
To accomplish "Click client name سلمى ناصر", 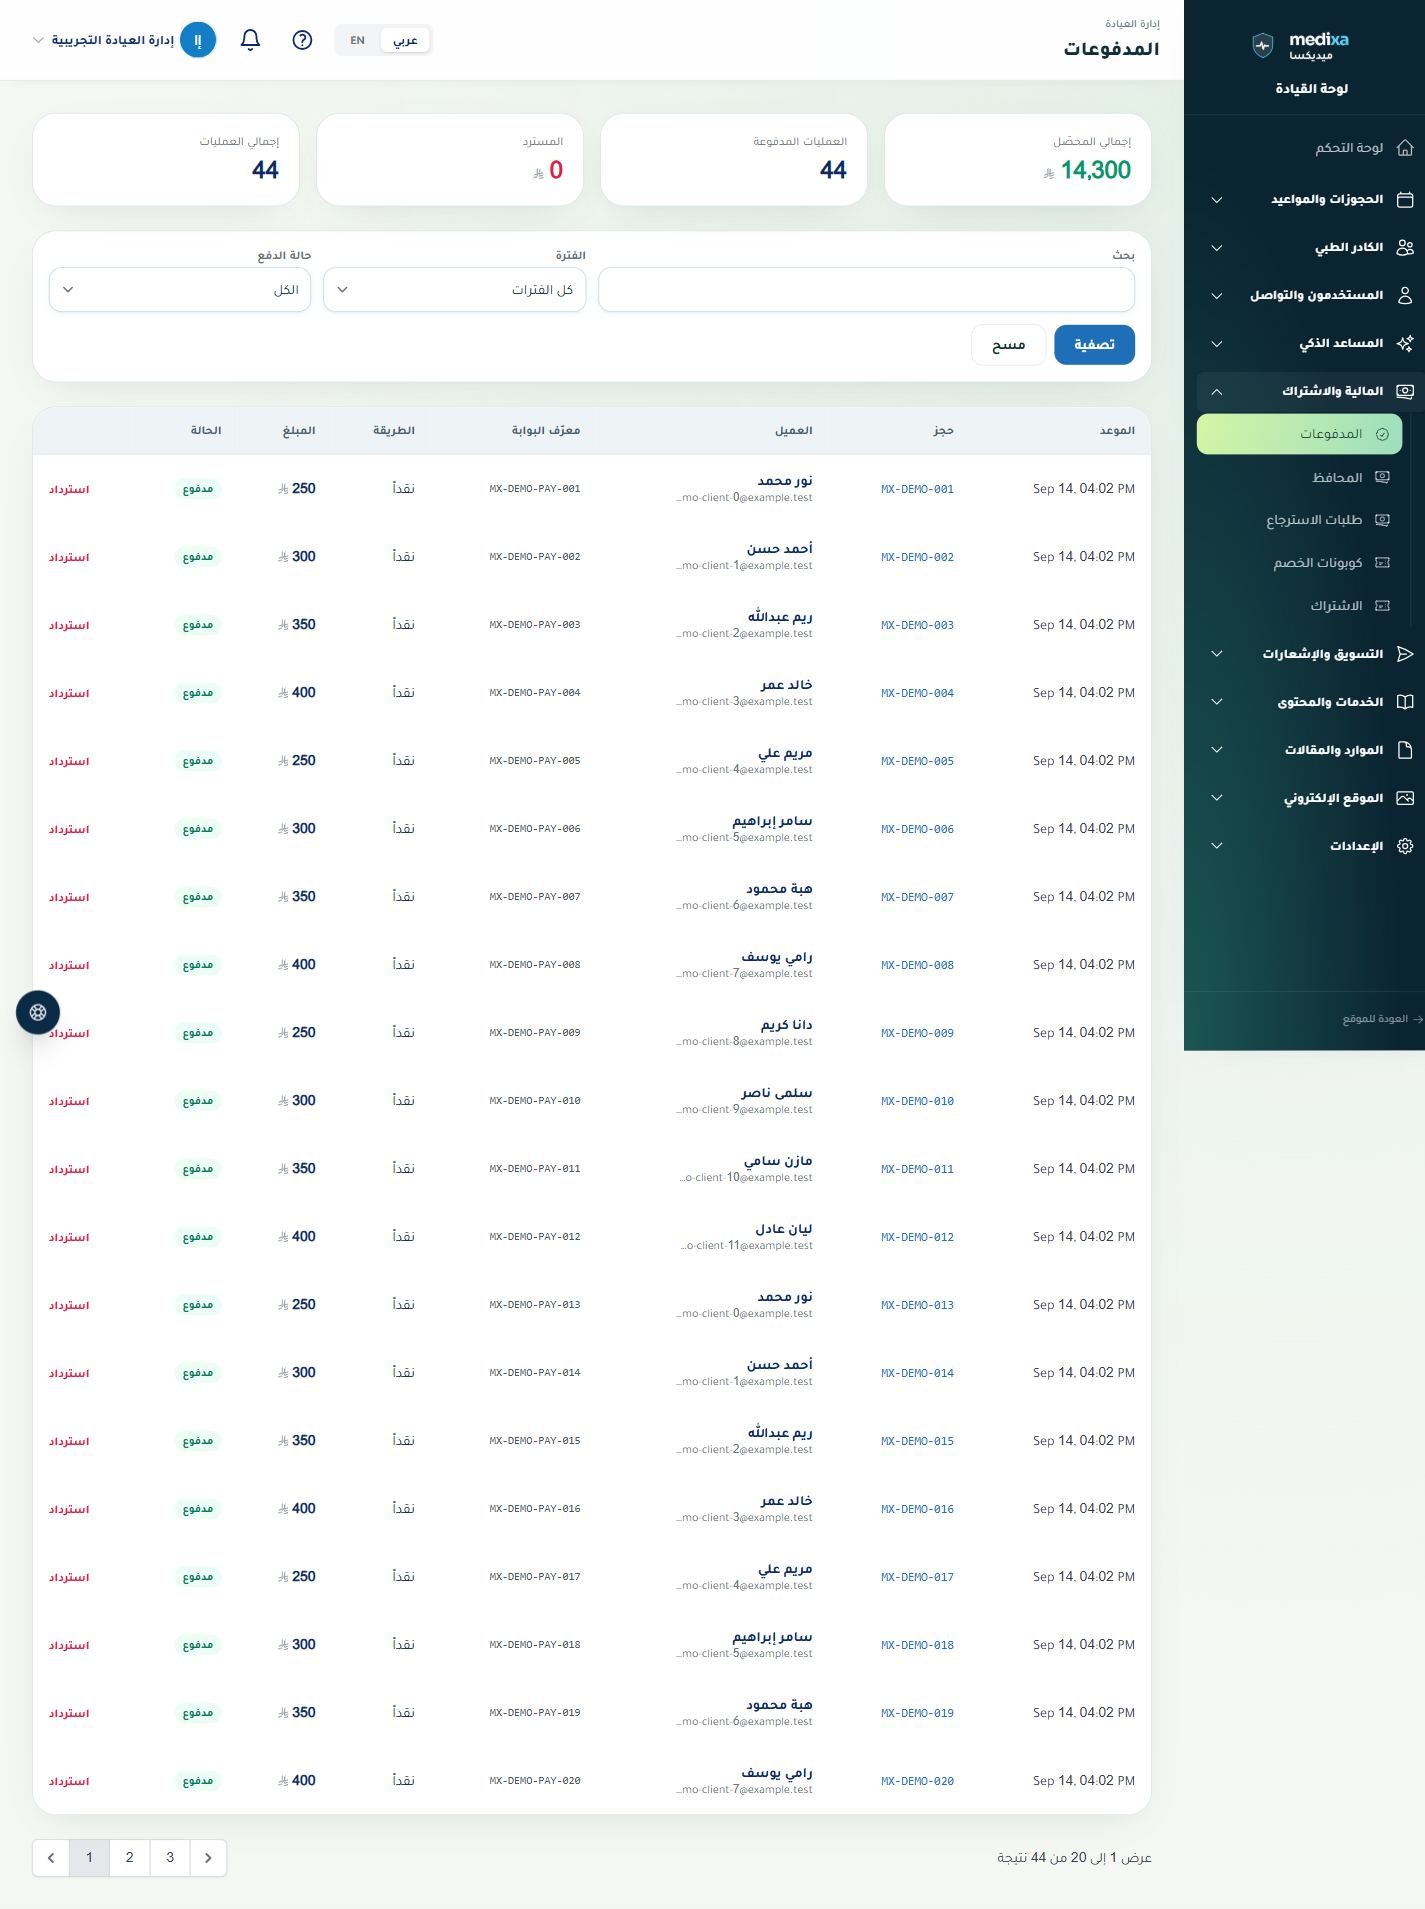I will pos(777,1093).
